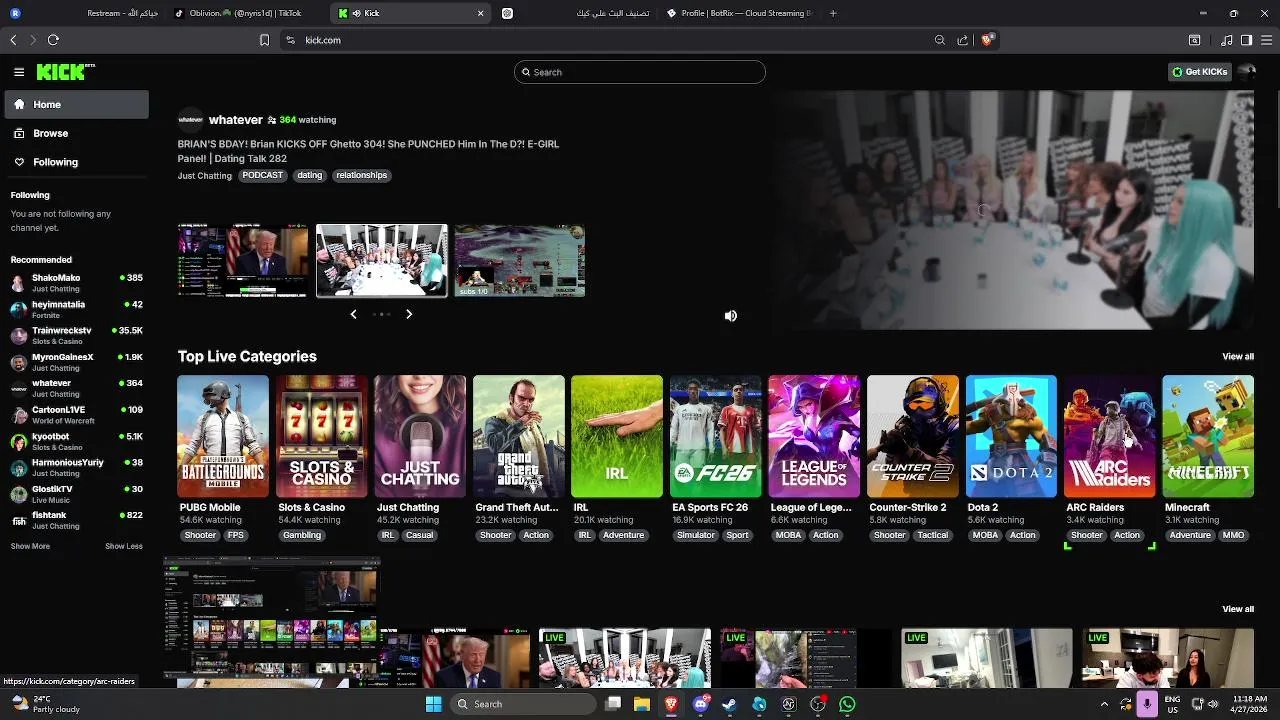The image size is (1280, 720).
Task: Open CartoonLIVE recommended channel
Action: pyautogui.click(x=76, y=414)
